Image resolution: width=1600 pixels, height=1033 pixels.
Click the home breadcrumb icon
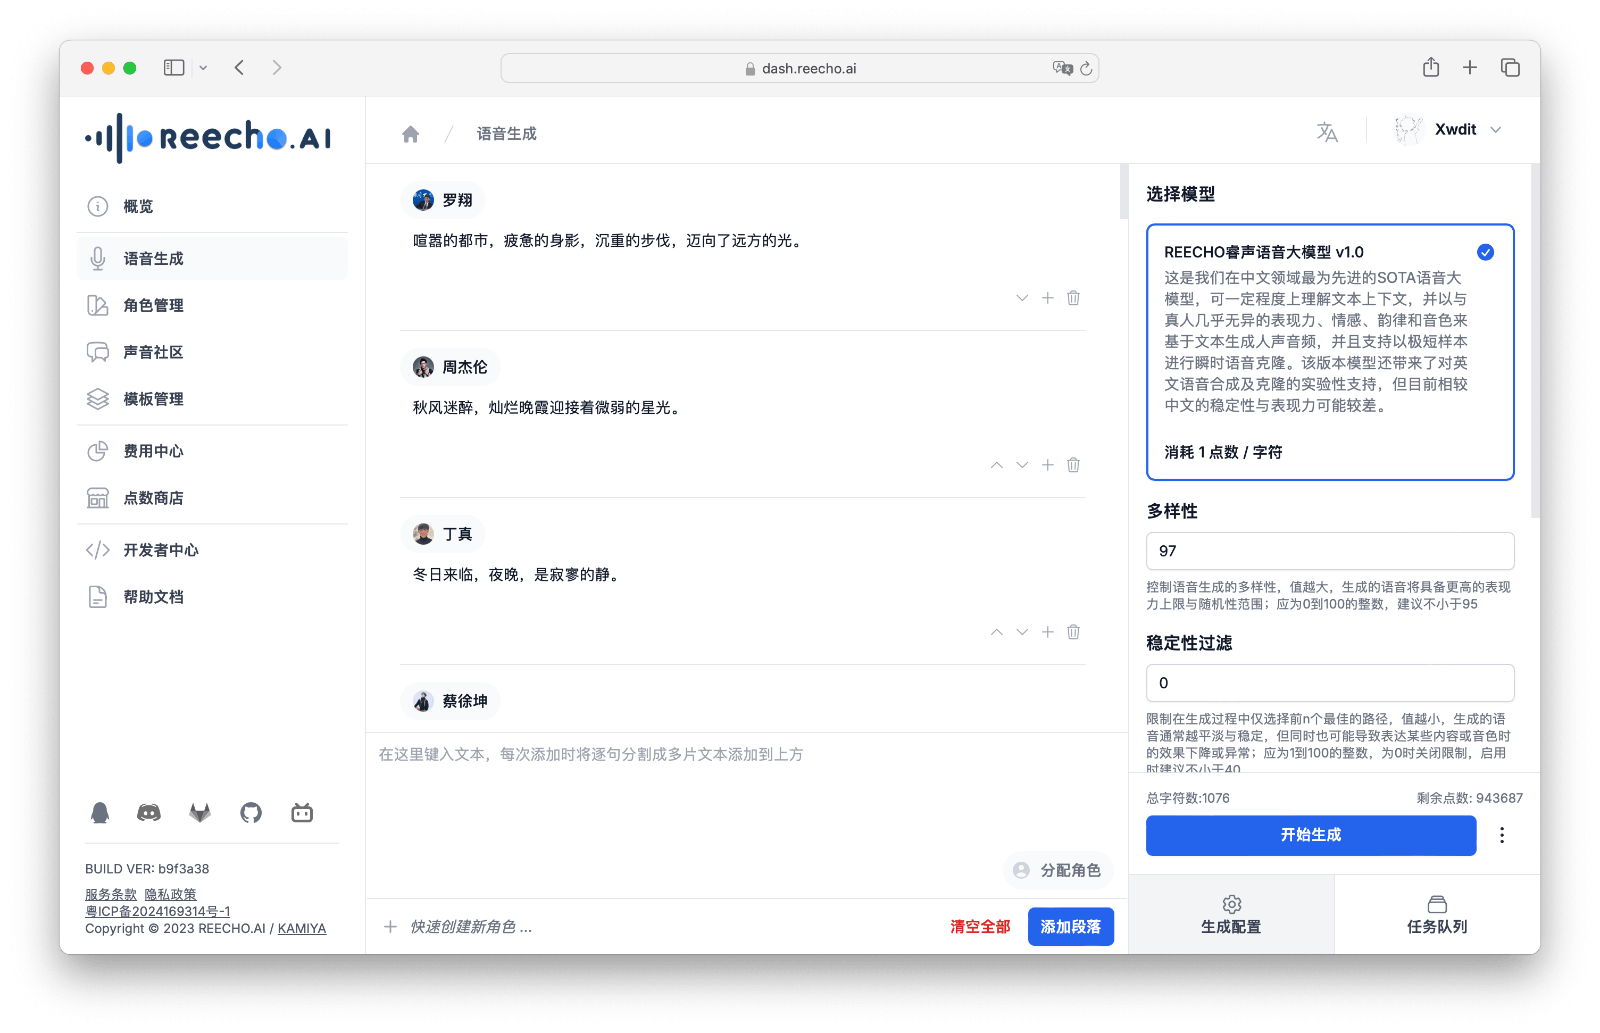[x=410, y=132]
